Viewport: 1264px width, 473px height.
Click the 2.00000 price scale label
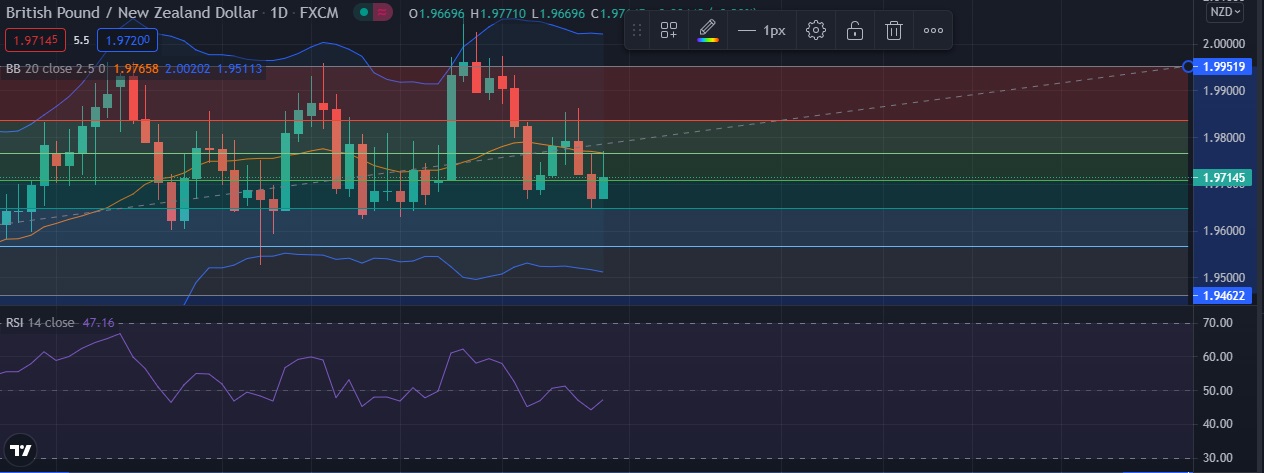point(1224,44)
